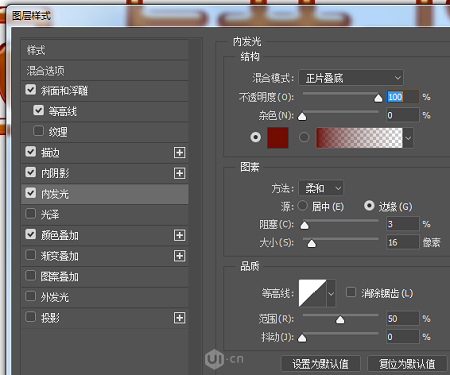Viewport: 450px width, 375px height.
Task: Enable the 纹理 checkbox
Action: click(39, 131)
